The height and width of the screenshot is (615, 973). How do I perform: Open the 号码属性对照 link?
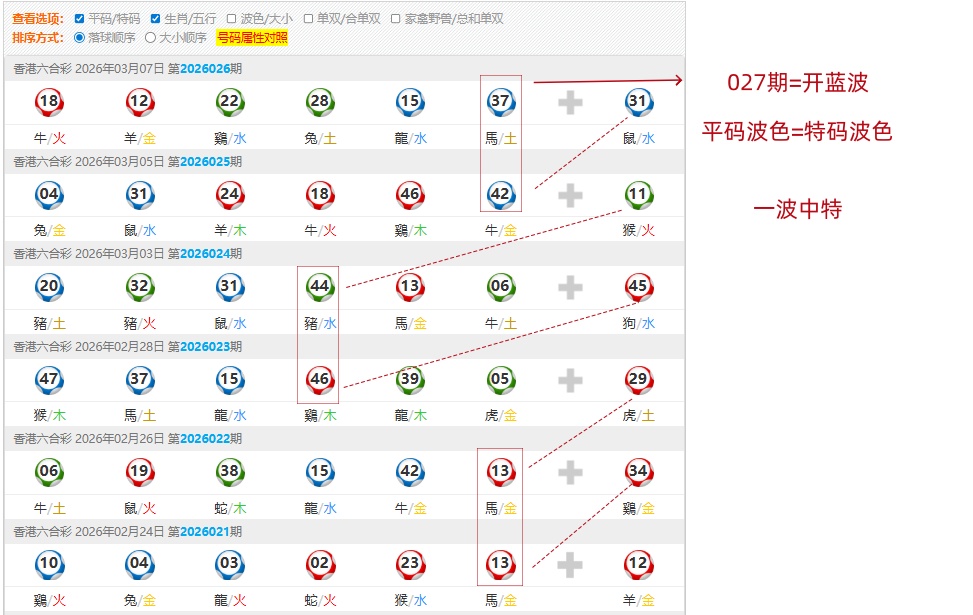coord(252,38)
